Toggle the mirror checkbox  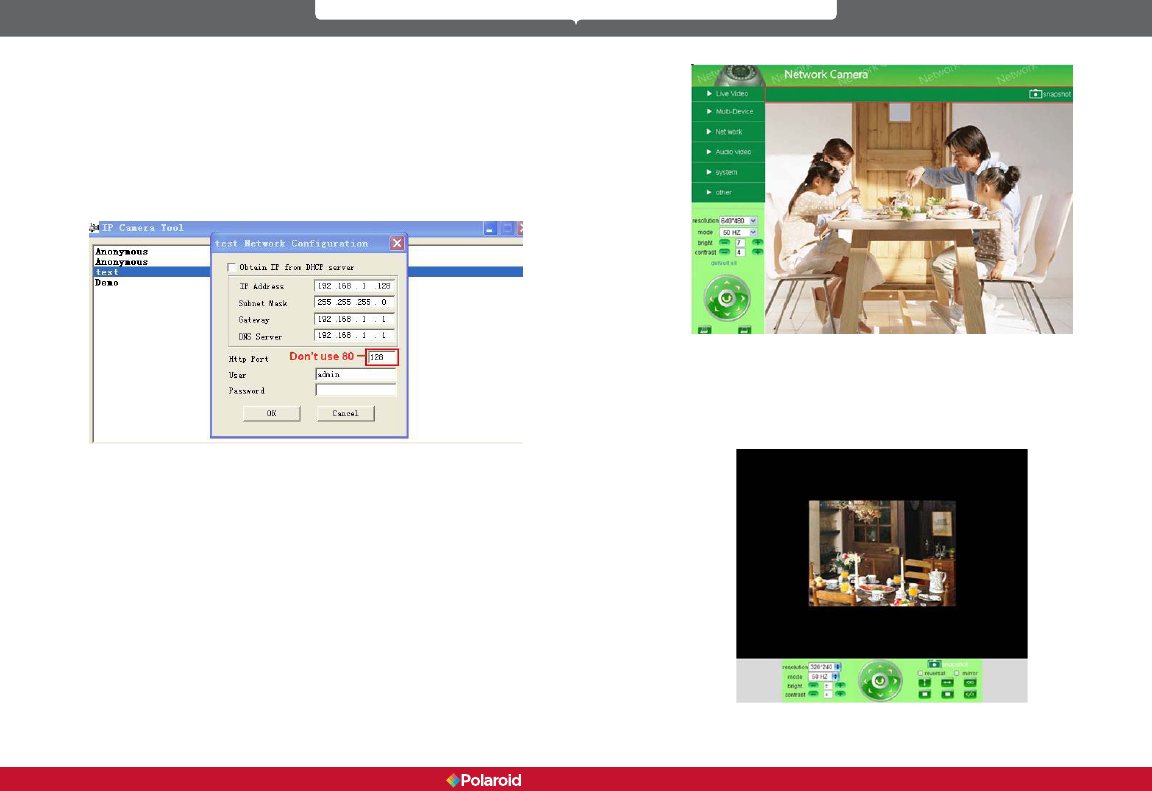coord(956,673)
